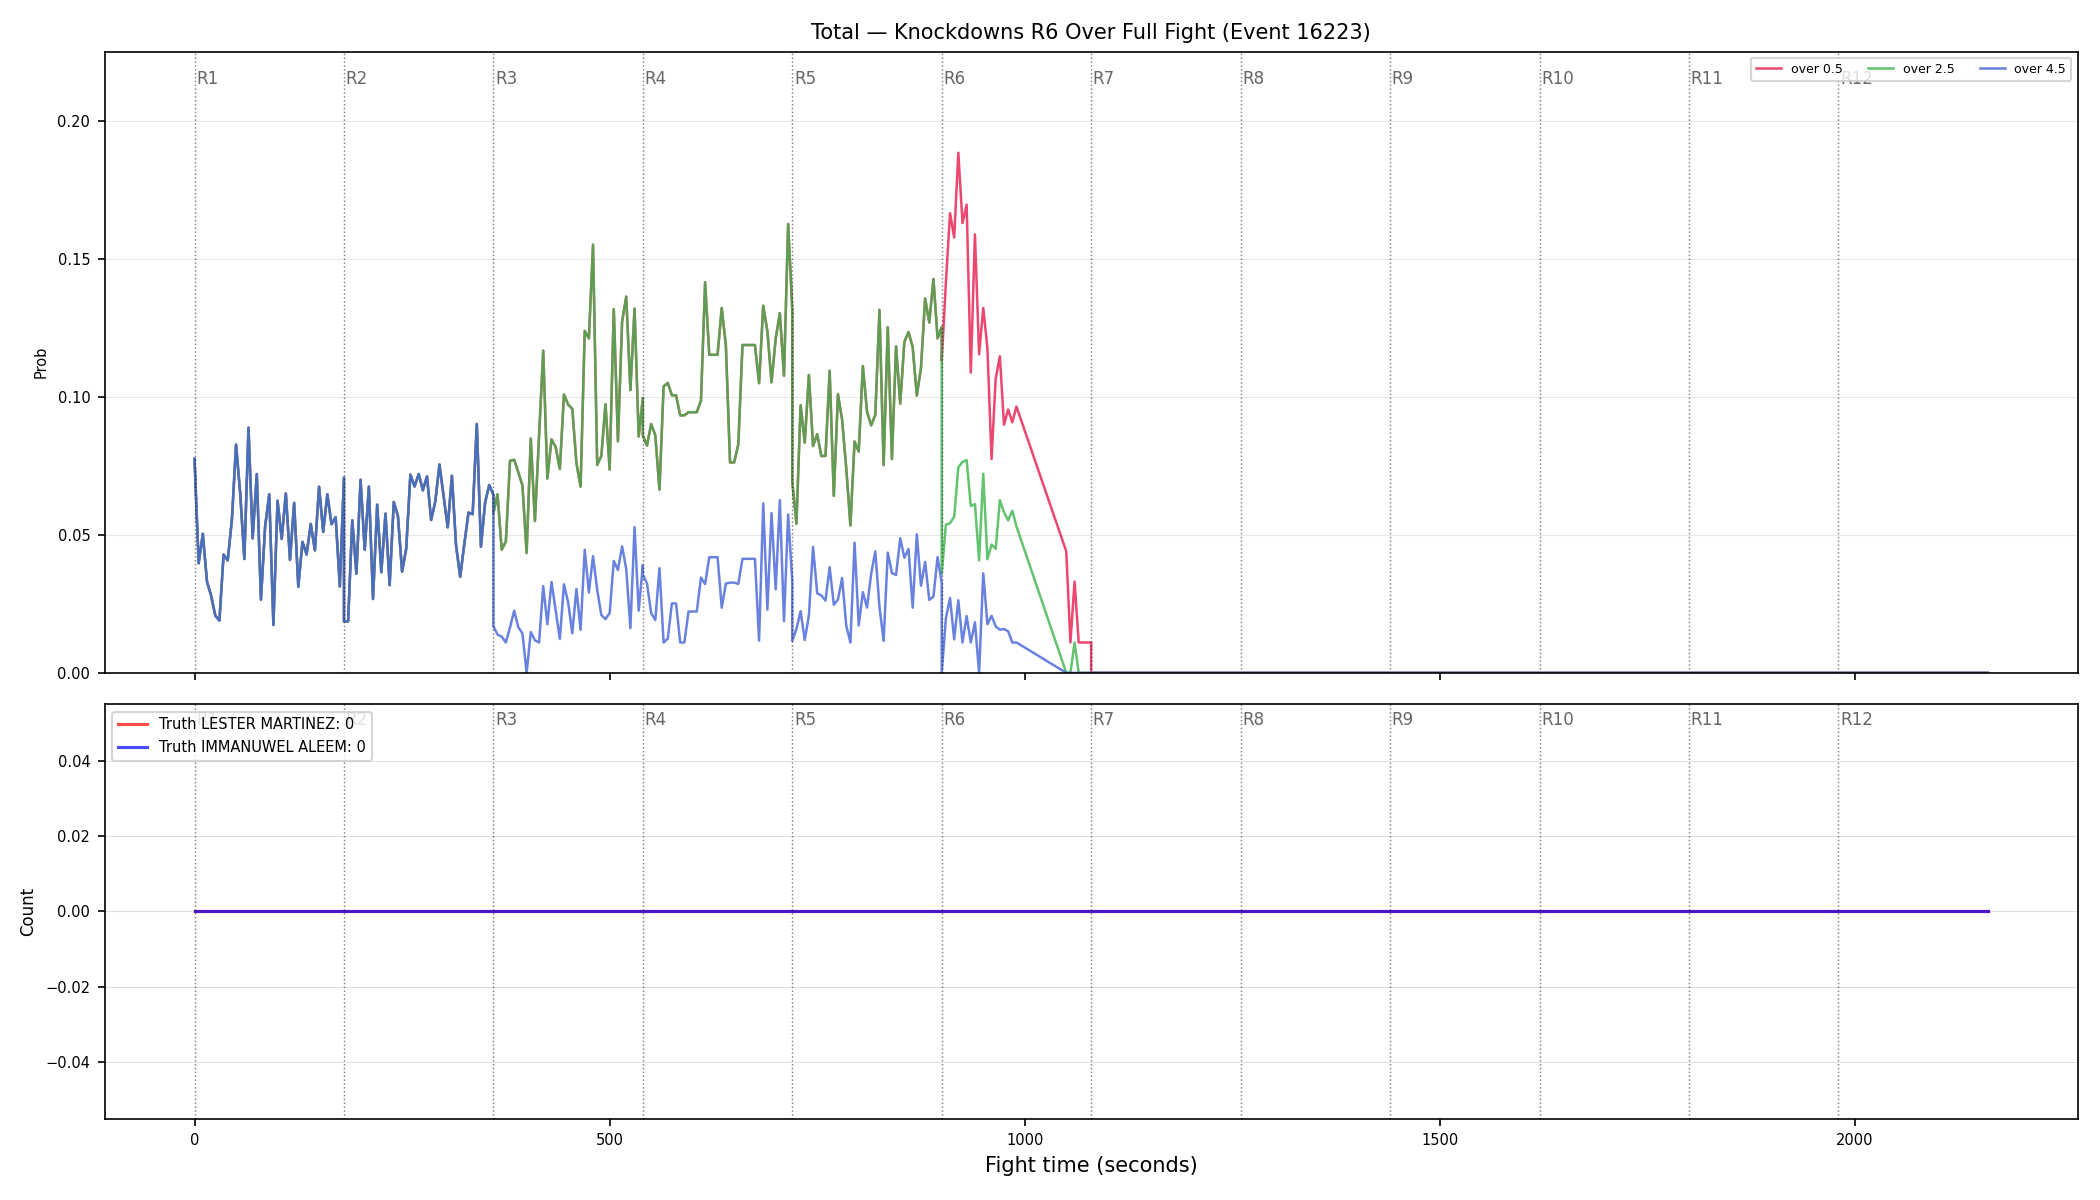This screenshot has height=1200, width=2100.
Task: Click the R3 round marker in the Prob chart
Action: click(506, 78)
